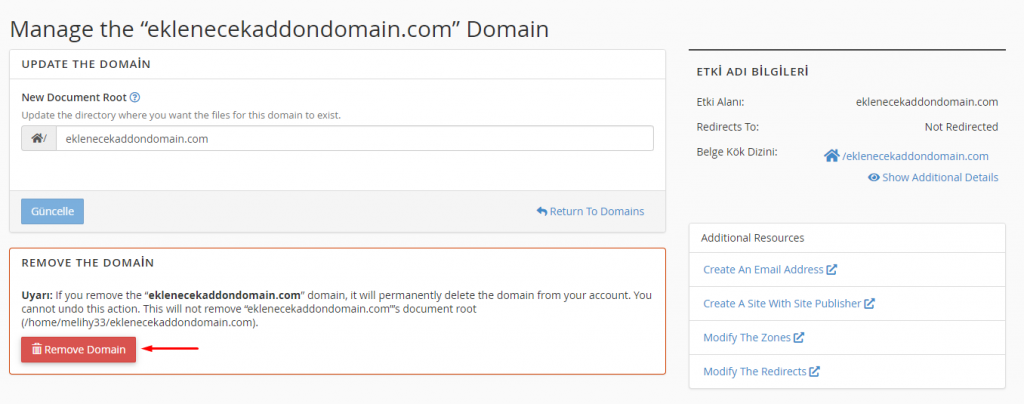
Task: Click external link icon after Modify The Redirects
Action: (815, 372)
